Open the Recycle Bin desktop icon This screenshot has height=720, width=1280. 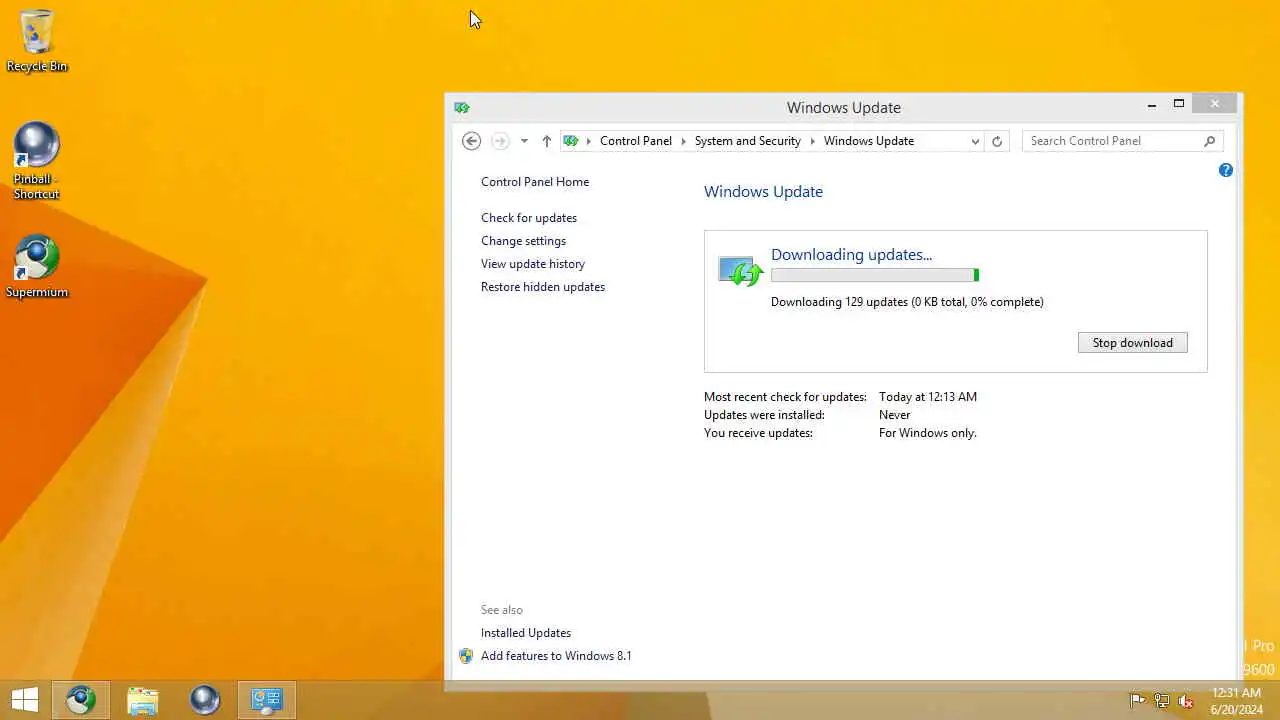(x=37, y=40)
